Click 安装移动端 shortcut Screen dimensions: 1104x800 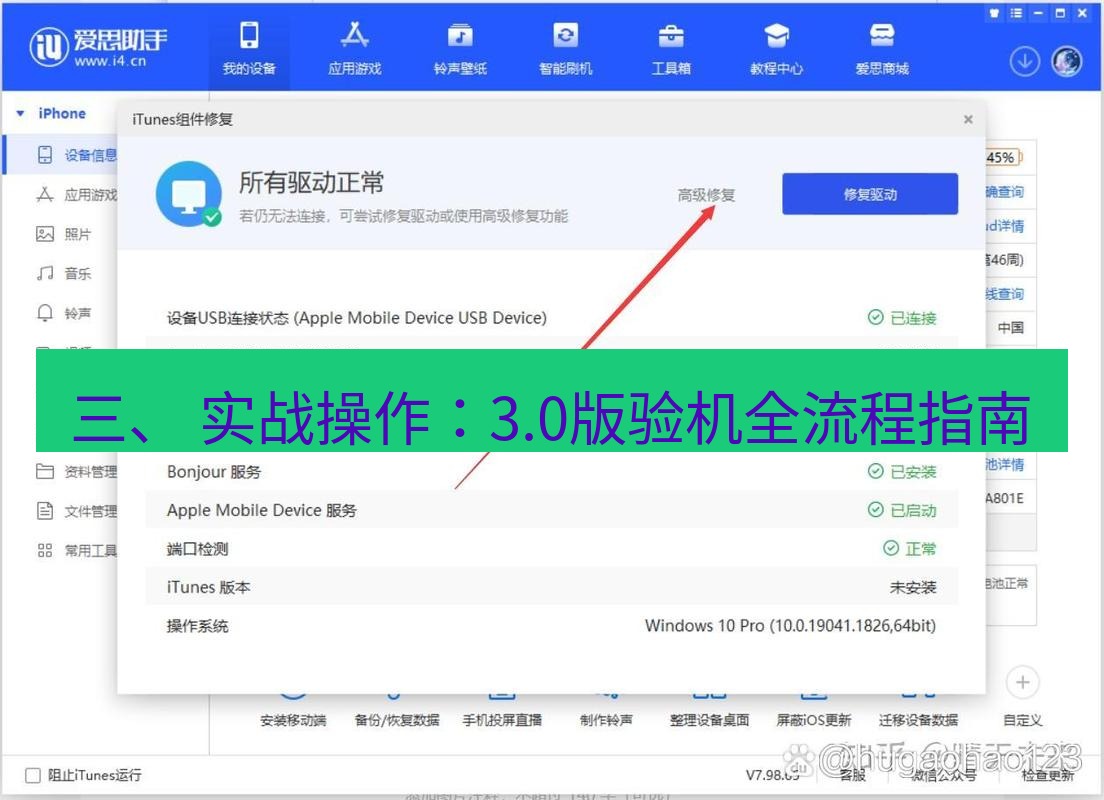coord(293,720)
